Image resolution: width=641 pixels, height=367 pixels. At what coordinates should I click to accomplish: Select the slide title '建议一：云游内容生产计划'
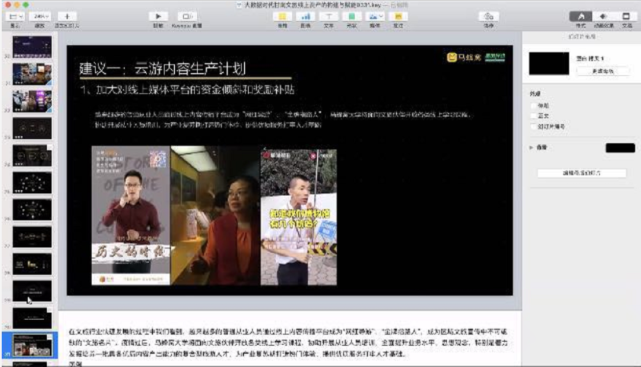tap(163, 68)
